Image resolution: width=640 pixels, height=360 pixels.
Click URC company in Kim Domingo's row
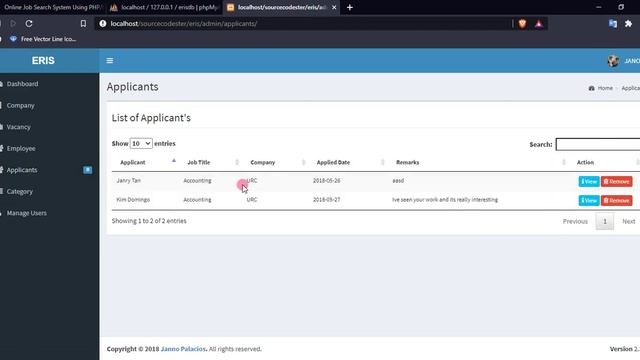252,200
